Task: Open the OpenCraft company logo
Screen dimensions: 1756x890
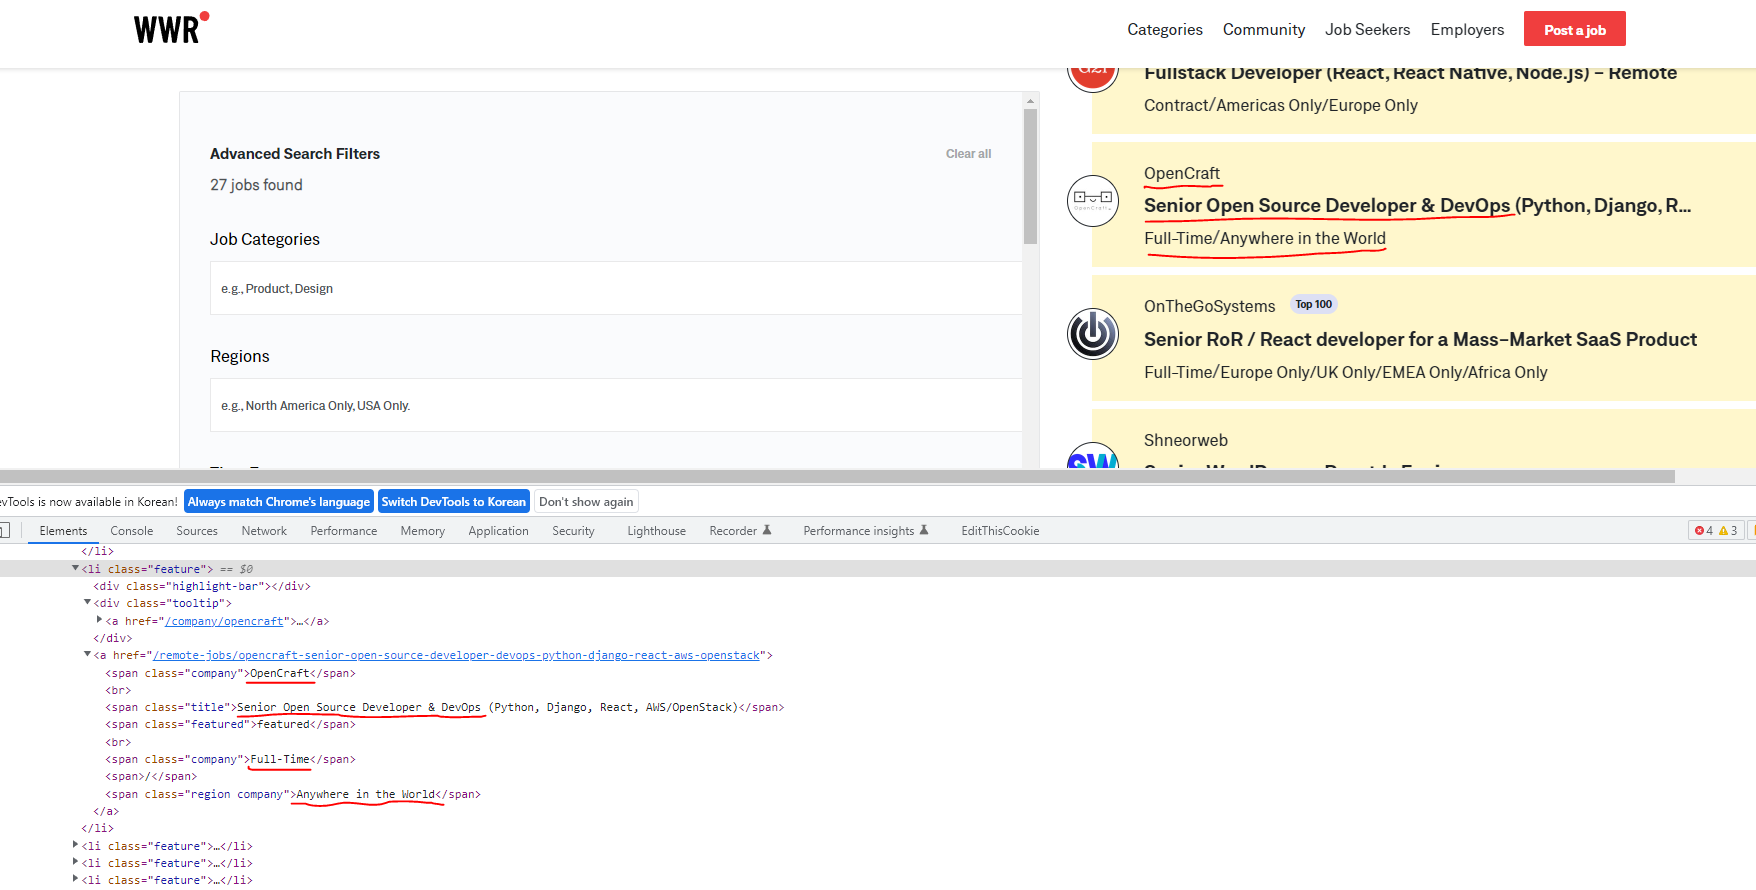Action: (1092, 201)
